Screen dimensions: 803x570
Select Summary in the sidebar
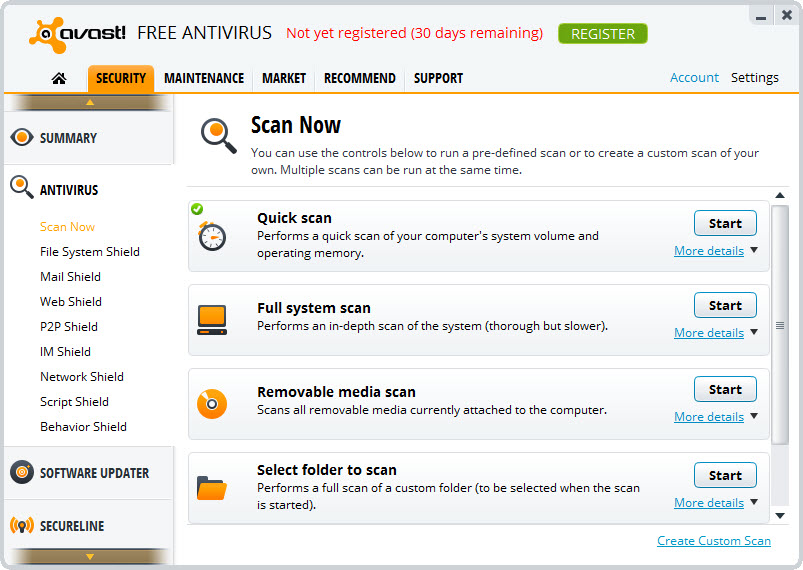89,138
